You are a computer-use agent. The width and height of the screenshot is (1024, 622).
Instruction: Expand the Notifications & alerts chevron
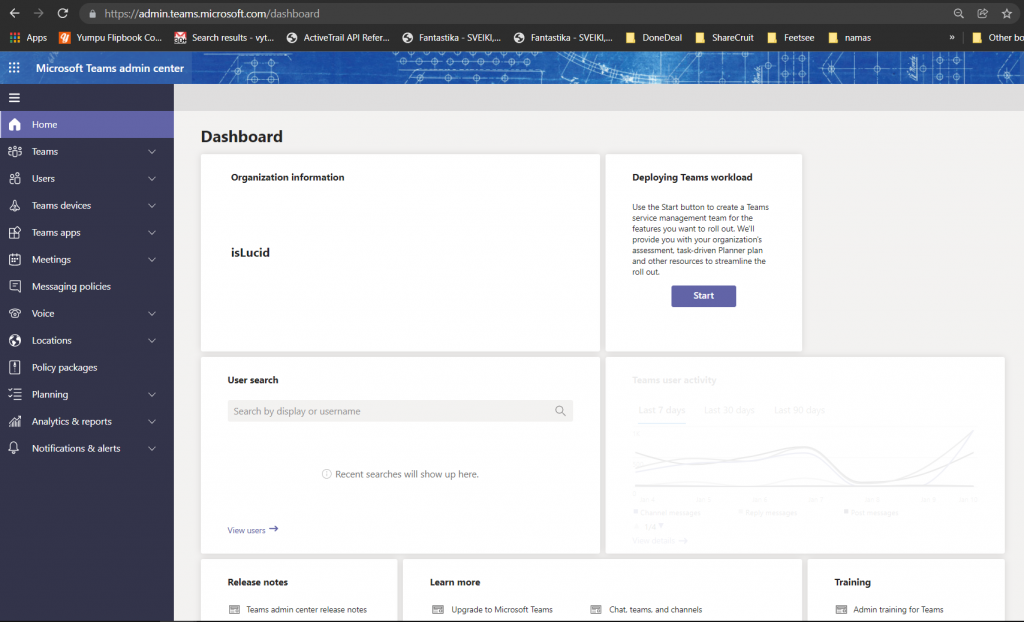pos(152,448)
